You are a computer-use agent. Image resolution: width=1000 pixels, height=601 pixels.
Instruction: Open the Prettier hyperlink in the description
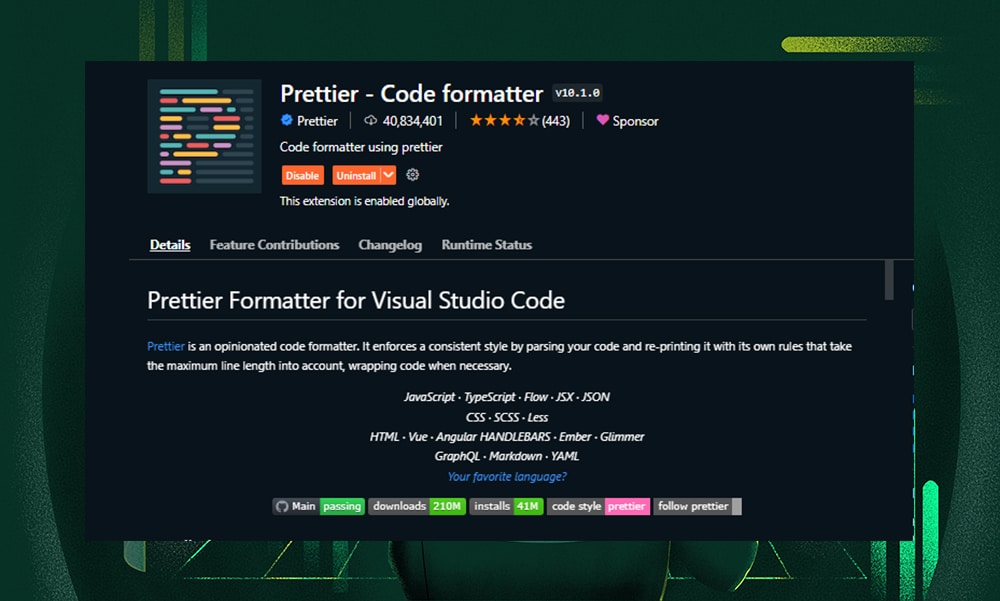[x=164, y=346]
